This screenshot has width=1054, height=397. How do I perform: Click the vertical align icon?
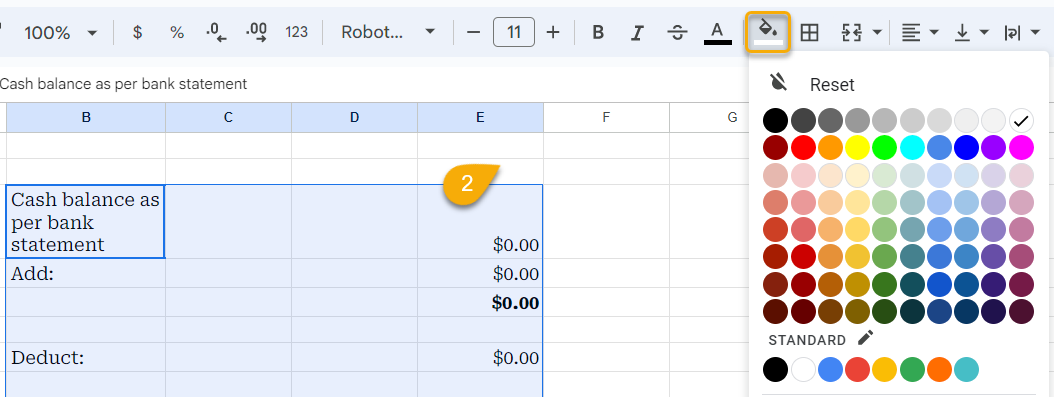963,32
